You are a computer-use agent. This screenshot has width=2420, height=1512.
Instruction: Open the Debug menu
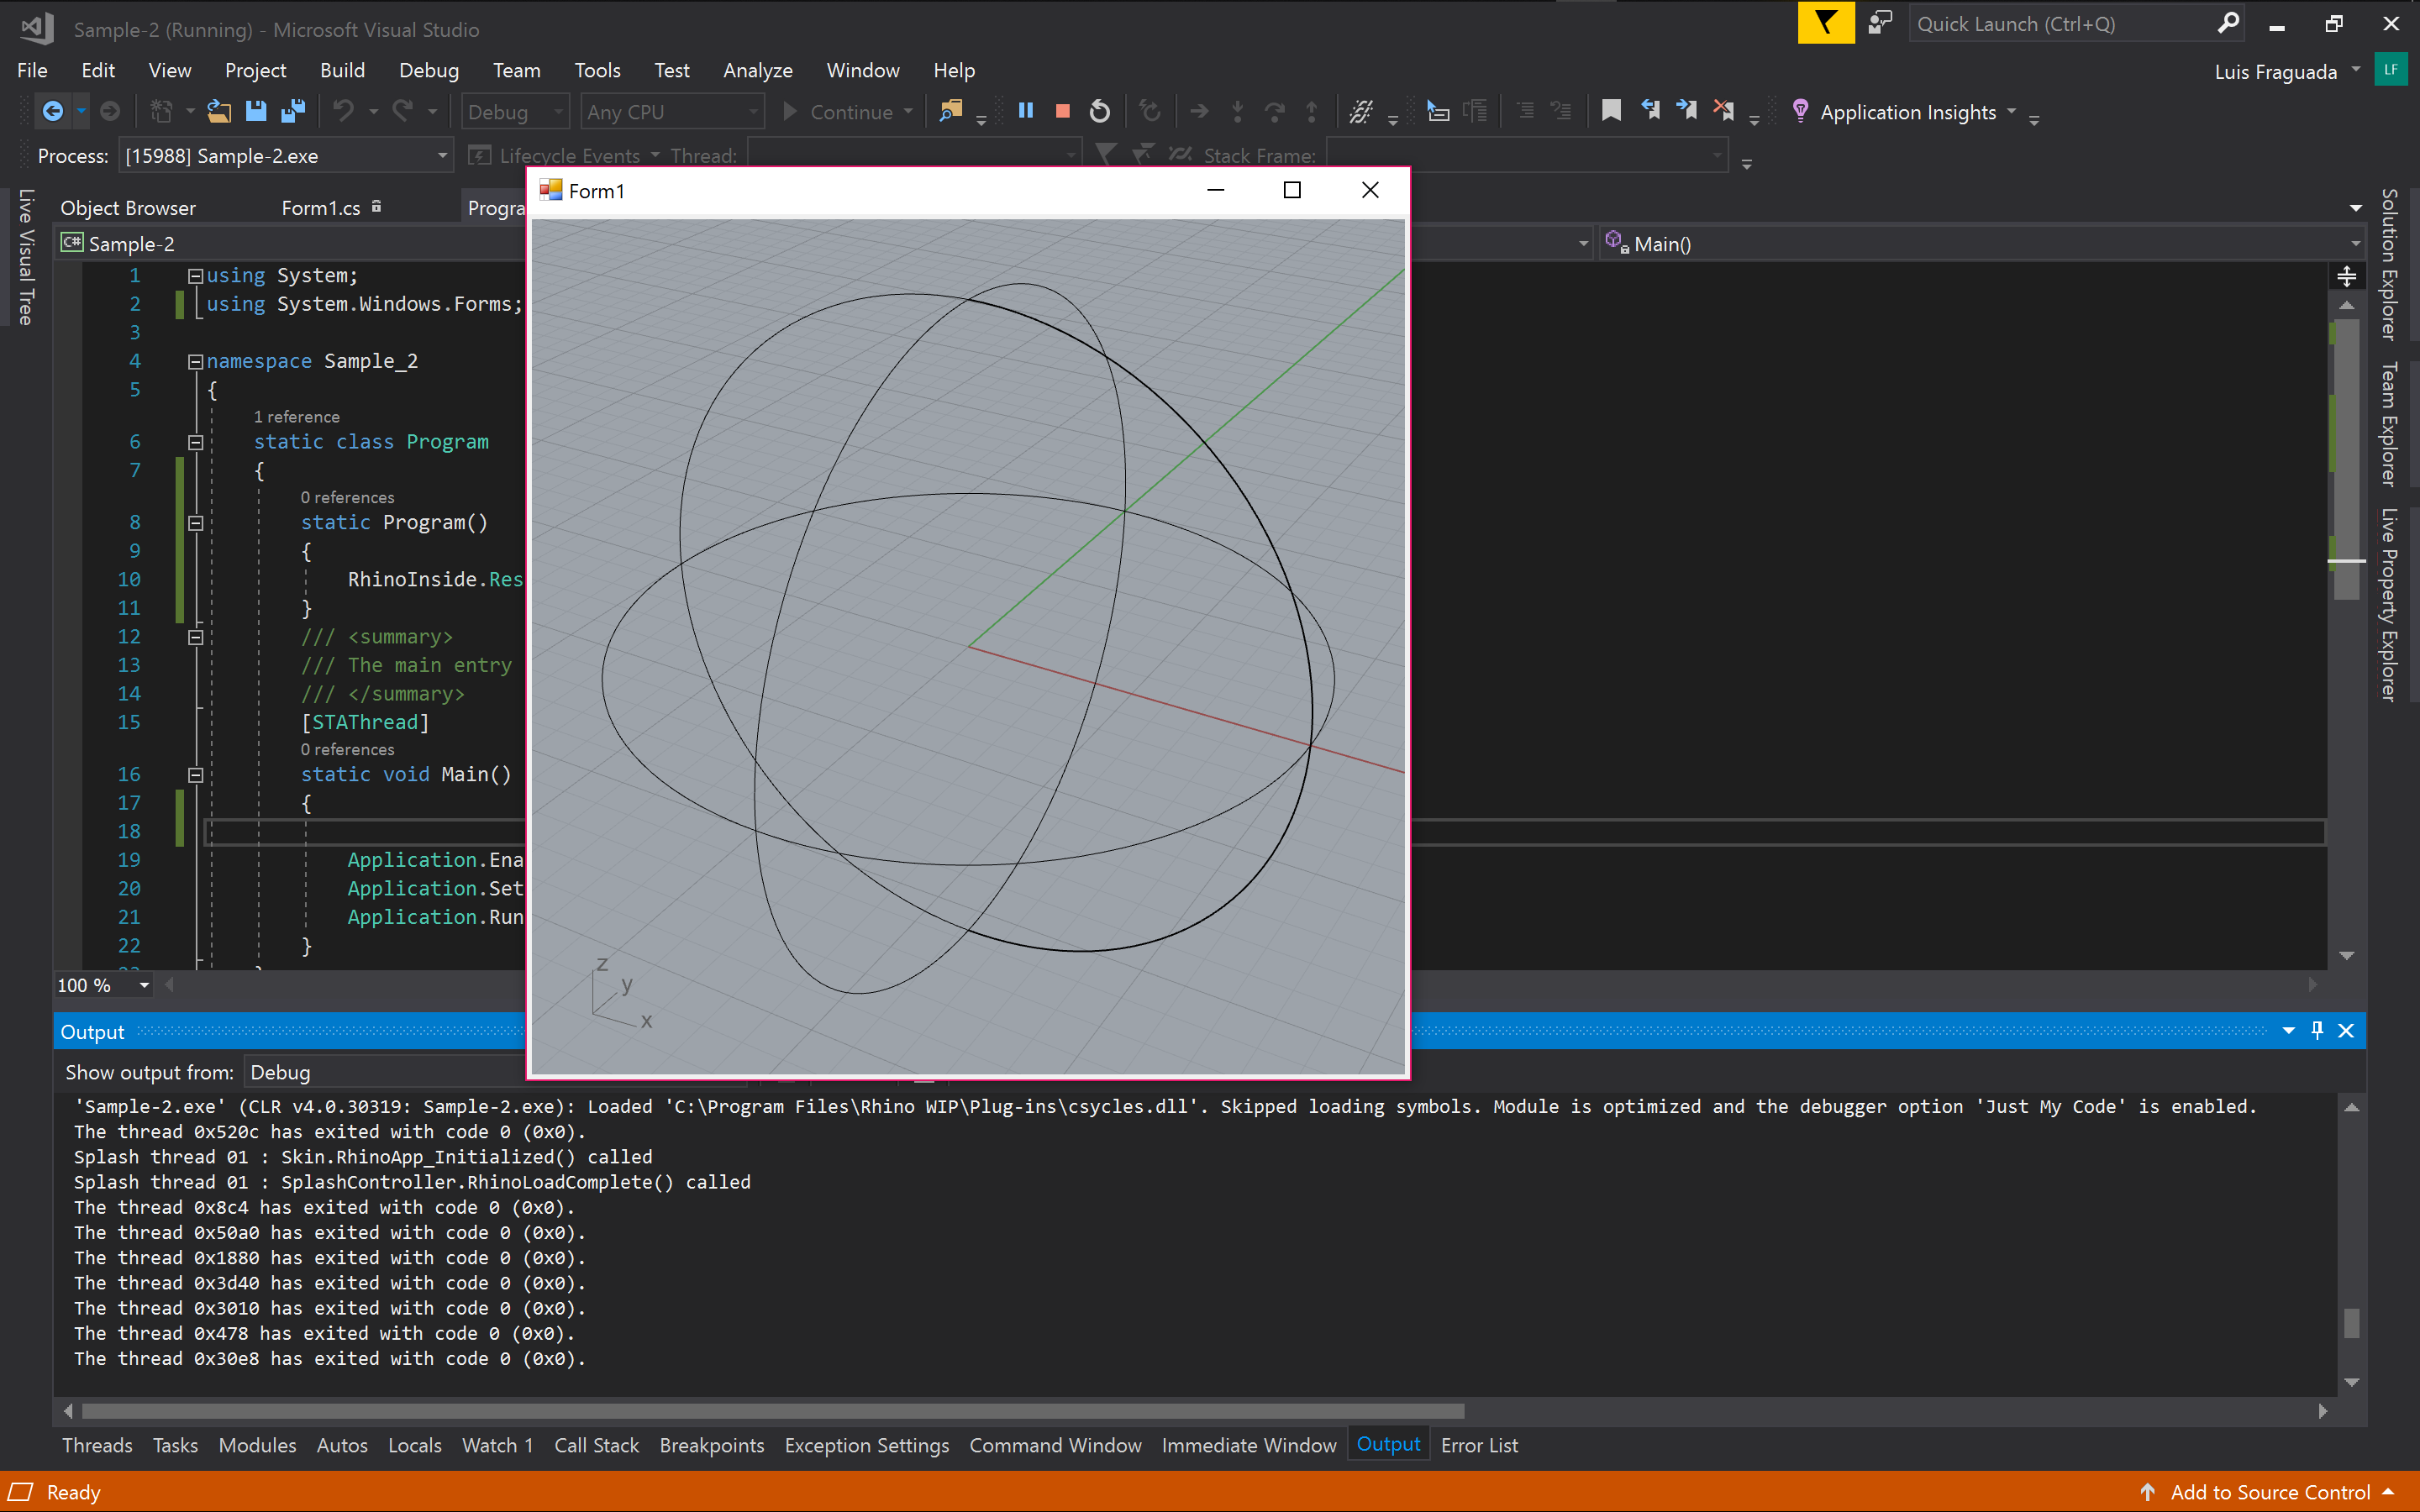[428, 70]
